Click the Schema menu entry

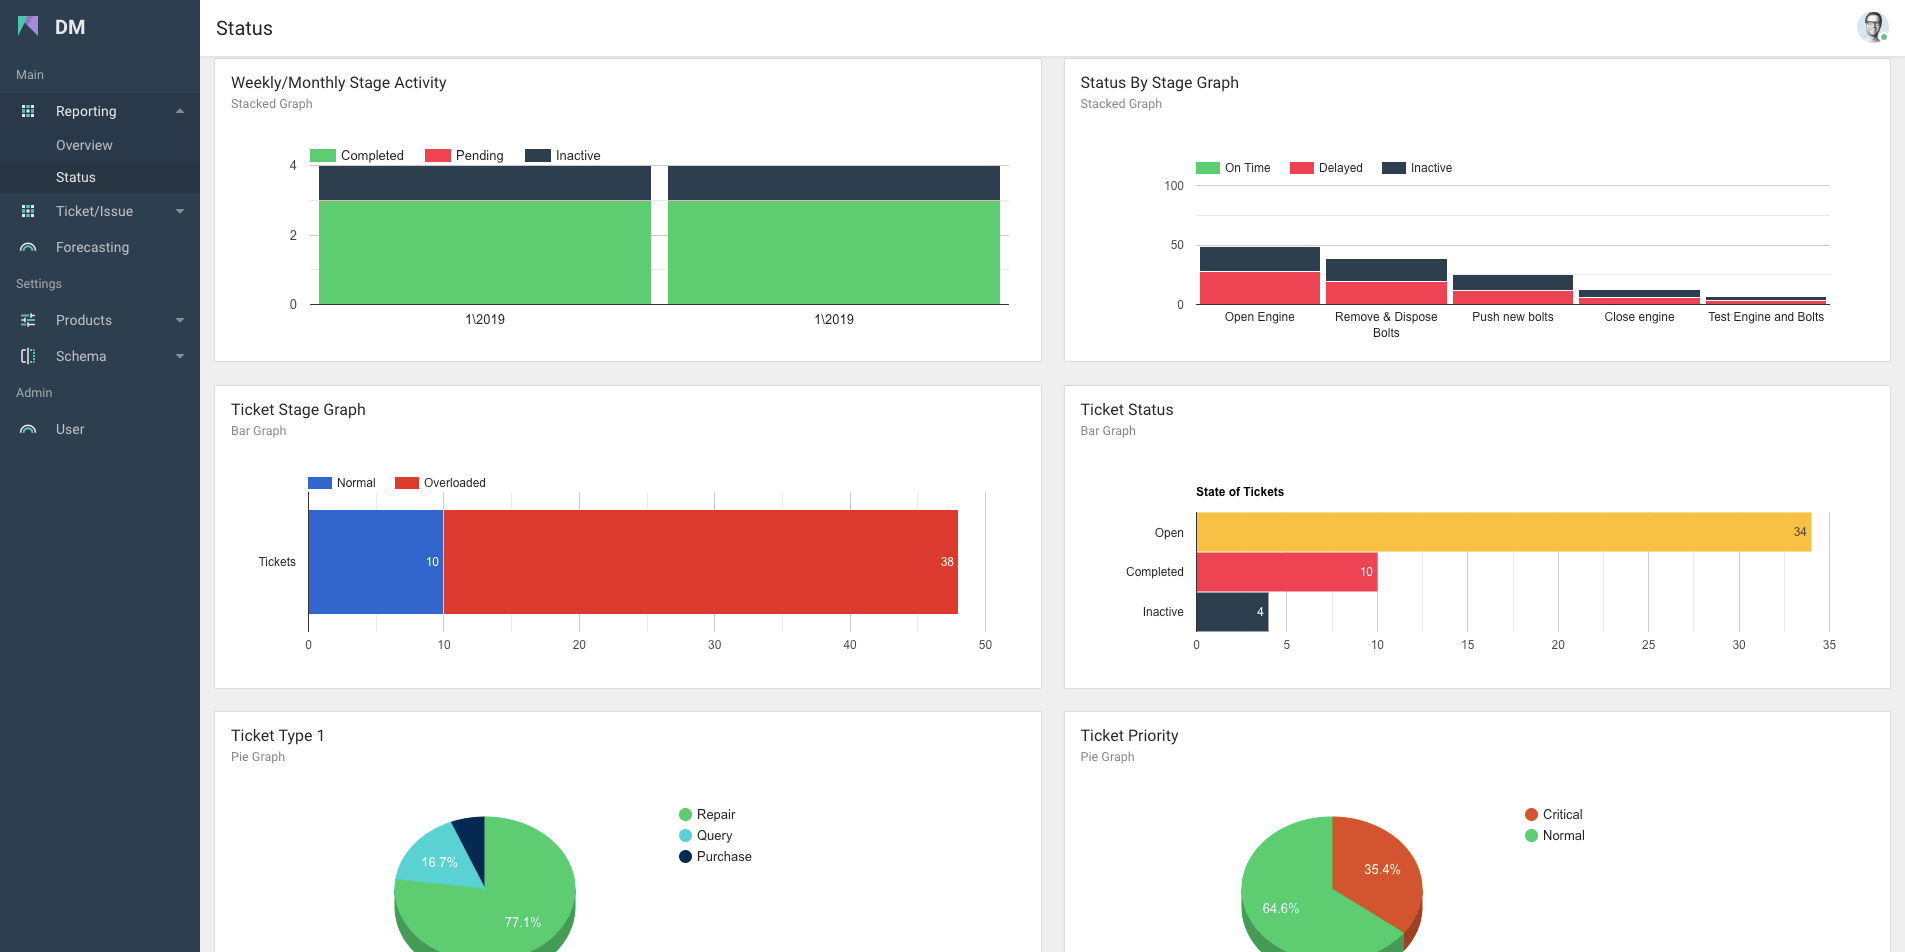[x=81, y=356]
